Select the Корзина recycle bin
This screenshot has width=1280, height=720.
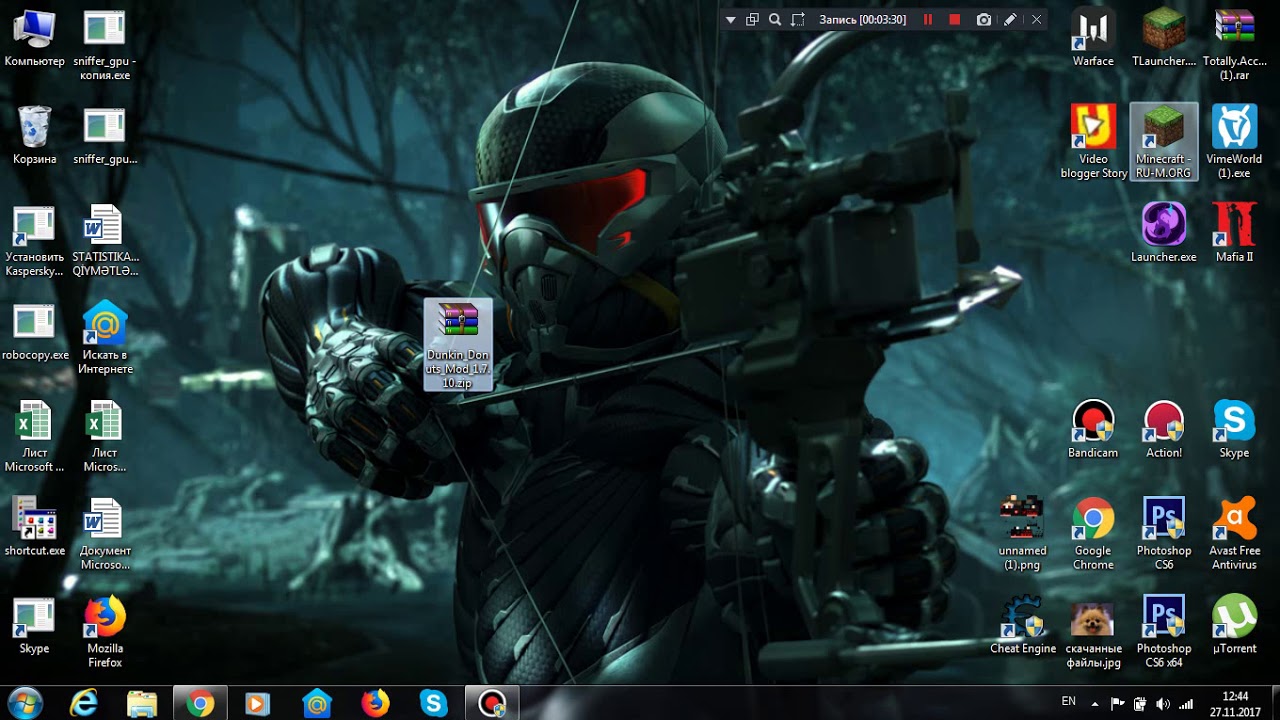coord(34,135)
